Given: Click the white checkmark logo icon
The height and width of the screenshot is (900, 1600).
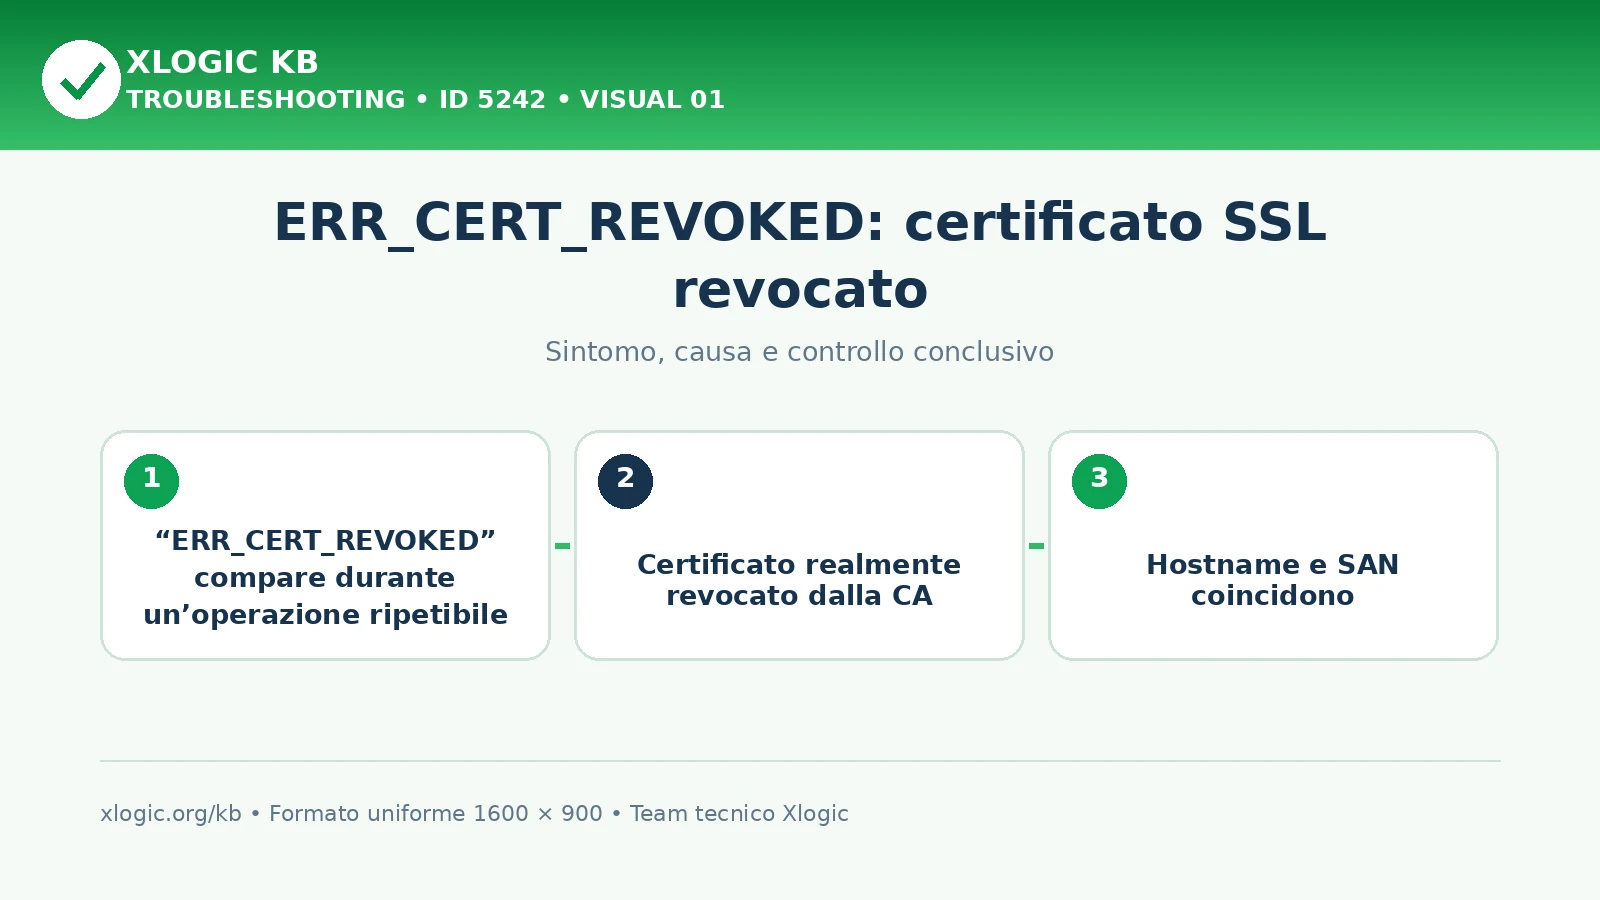Looking at the screenshot, I should coord(81,80).
